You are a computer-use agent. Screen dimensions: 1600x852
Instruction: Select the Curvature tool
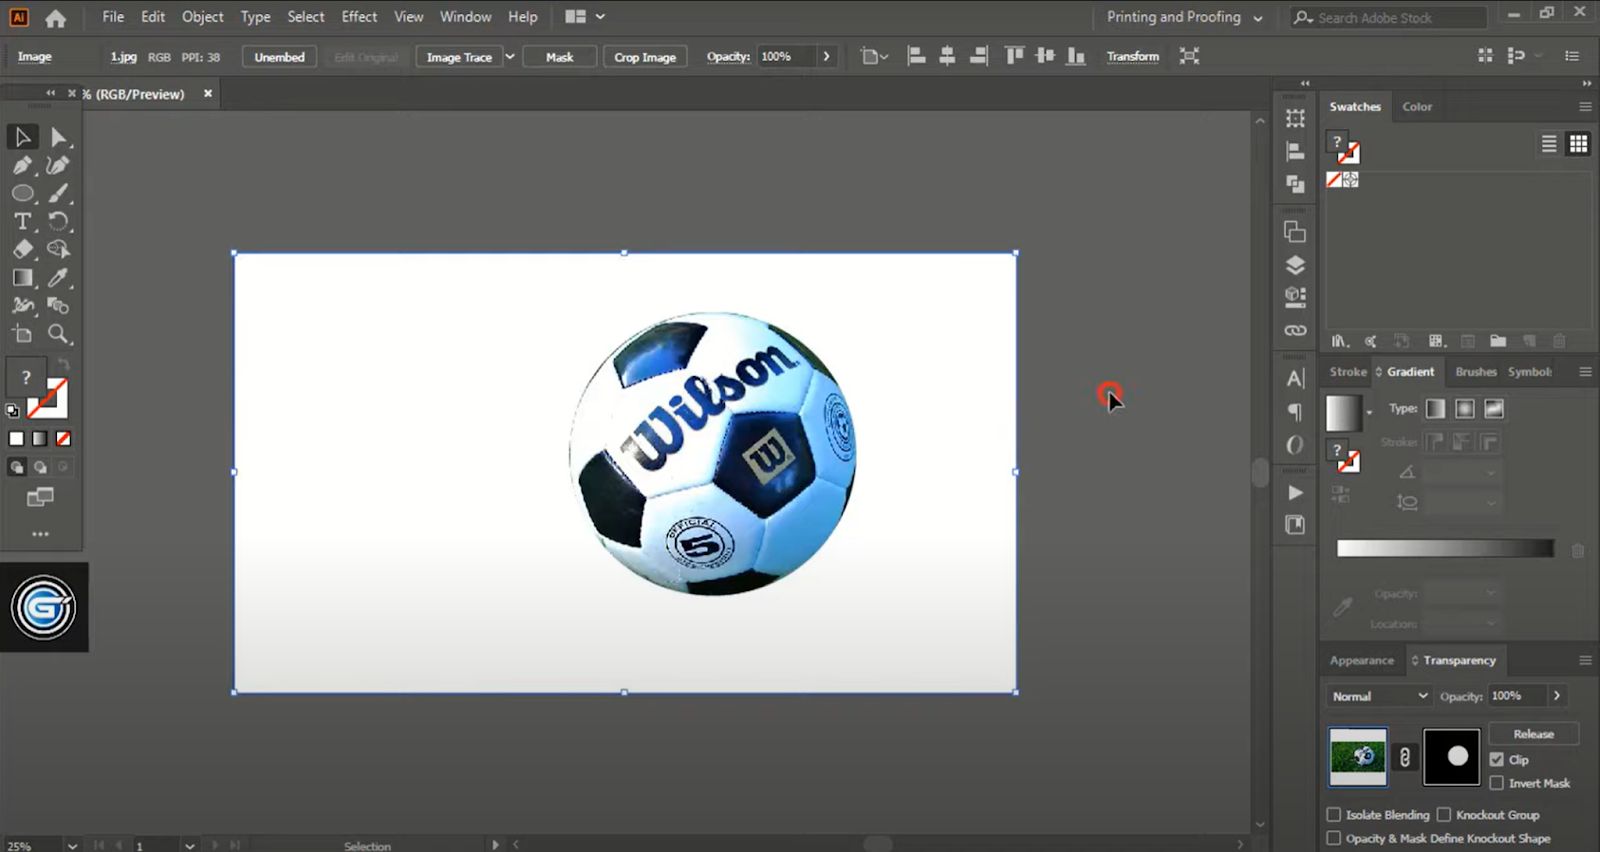click(58, 165)
